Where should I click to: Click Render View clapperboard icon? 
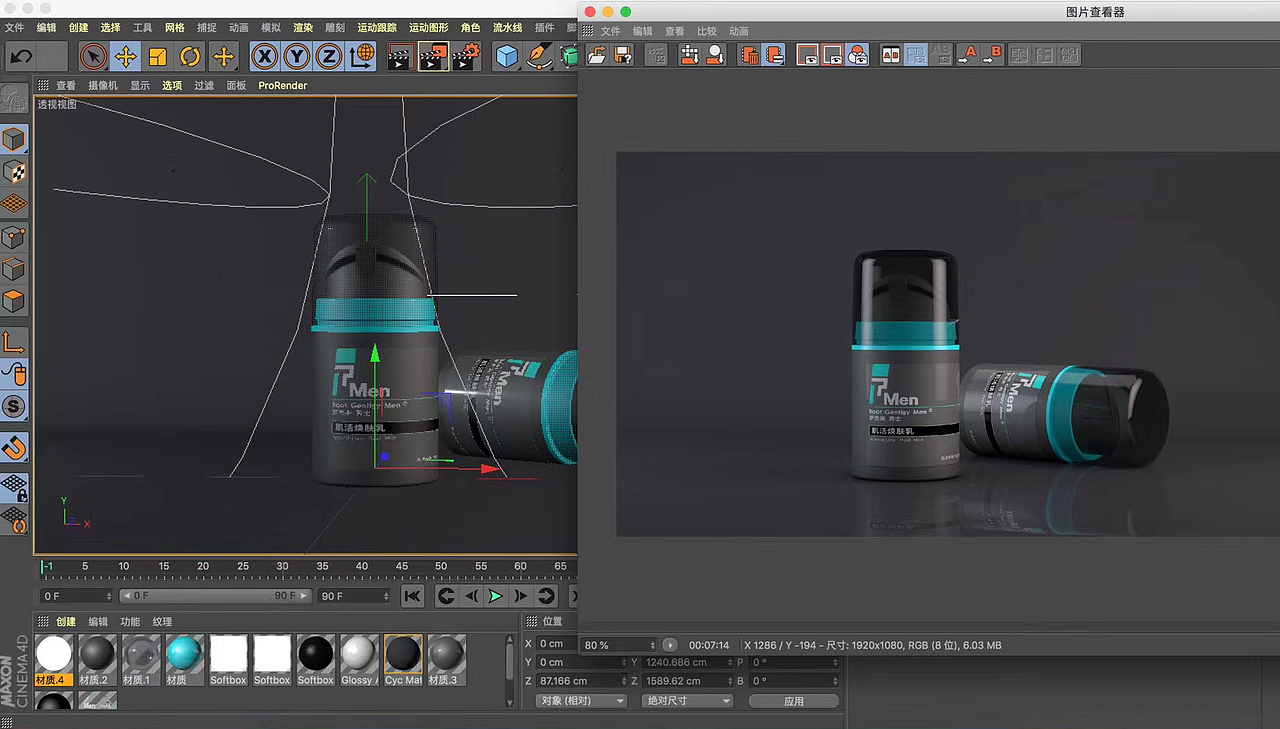pyautogui.click(x=400, y=56)
